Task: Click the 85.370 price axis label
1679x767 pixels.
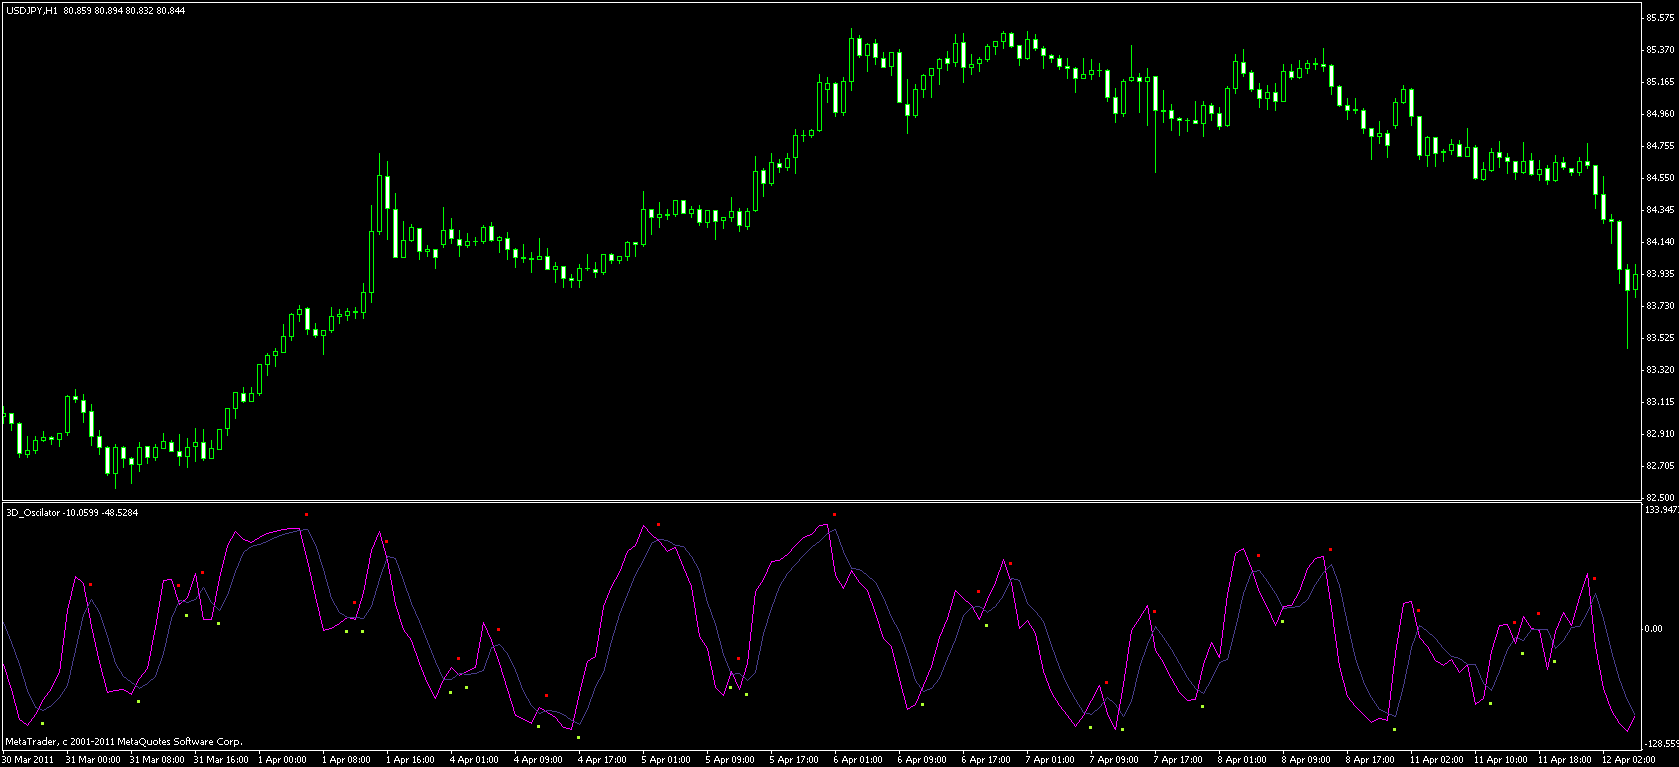Action: (x=1660, y=50)
